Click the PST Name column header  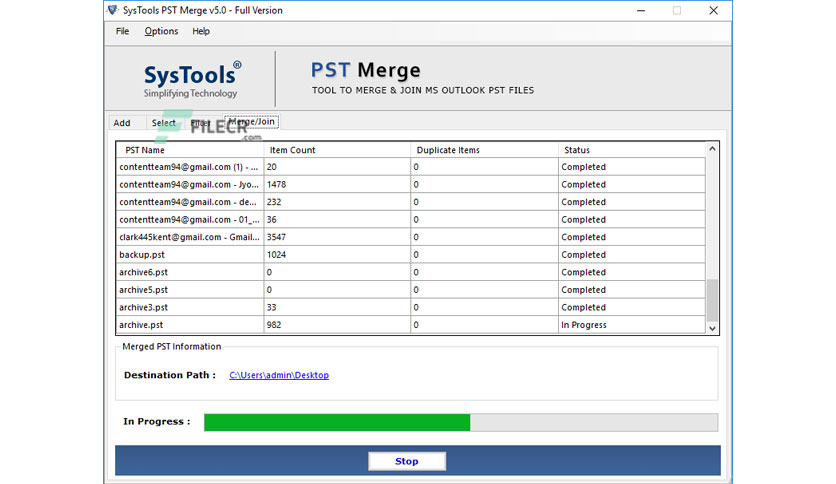click(x=190, y=150)
